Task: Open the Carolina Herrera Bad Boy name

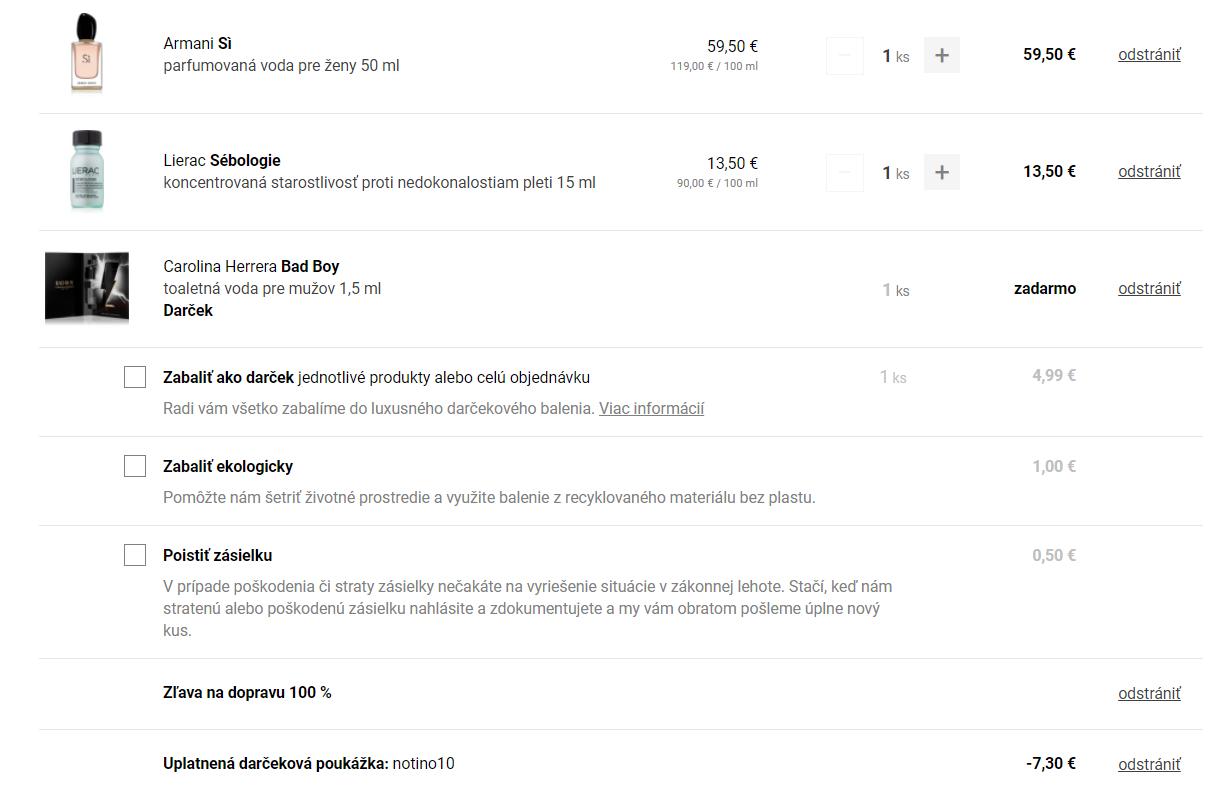Action: 251,267
